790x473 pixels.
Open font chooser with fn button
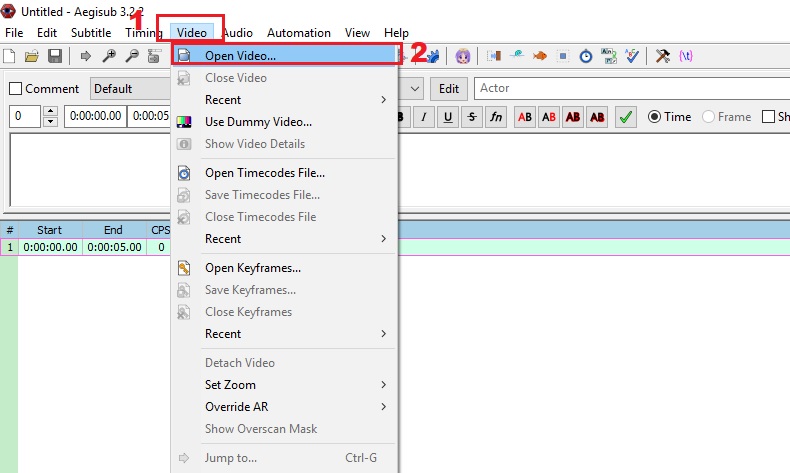coord(496,117)
